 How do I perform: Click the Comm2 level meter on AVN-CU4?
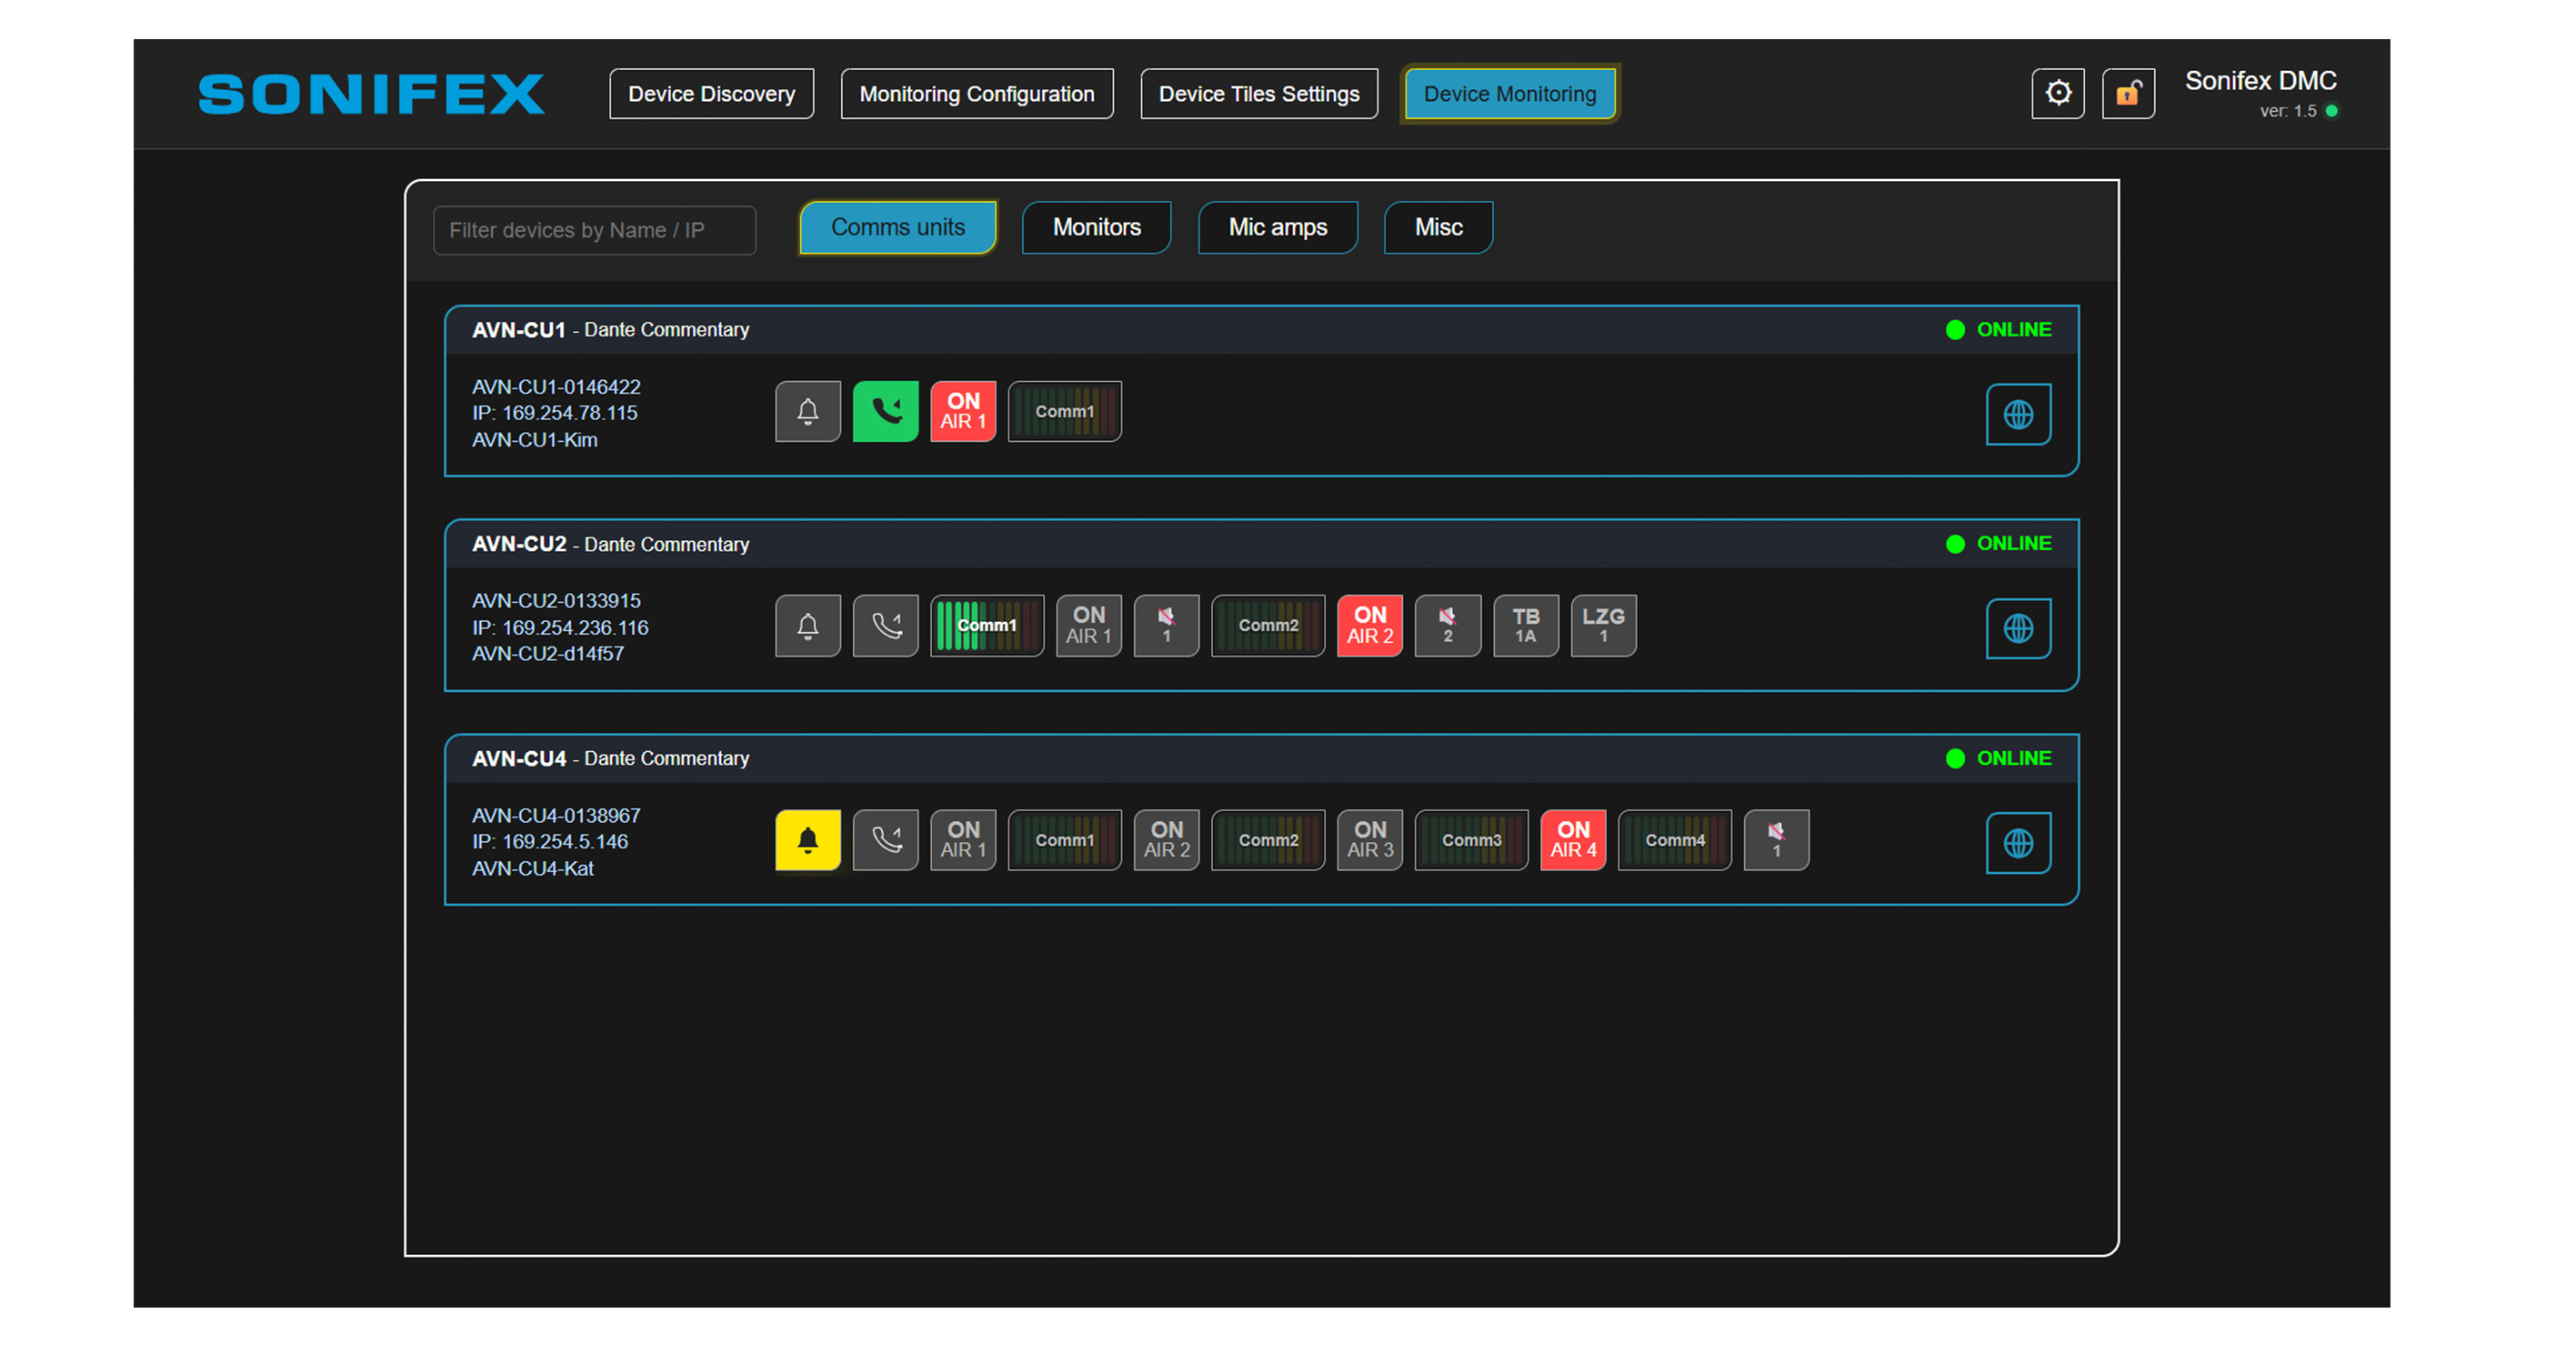(1268, 840)
